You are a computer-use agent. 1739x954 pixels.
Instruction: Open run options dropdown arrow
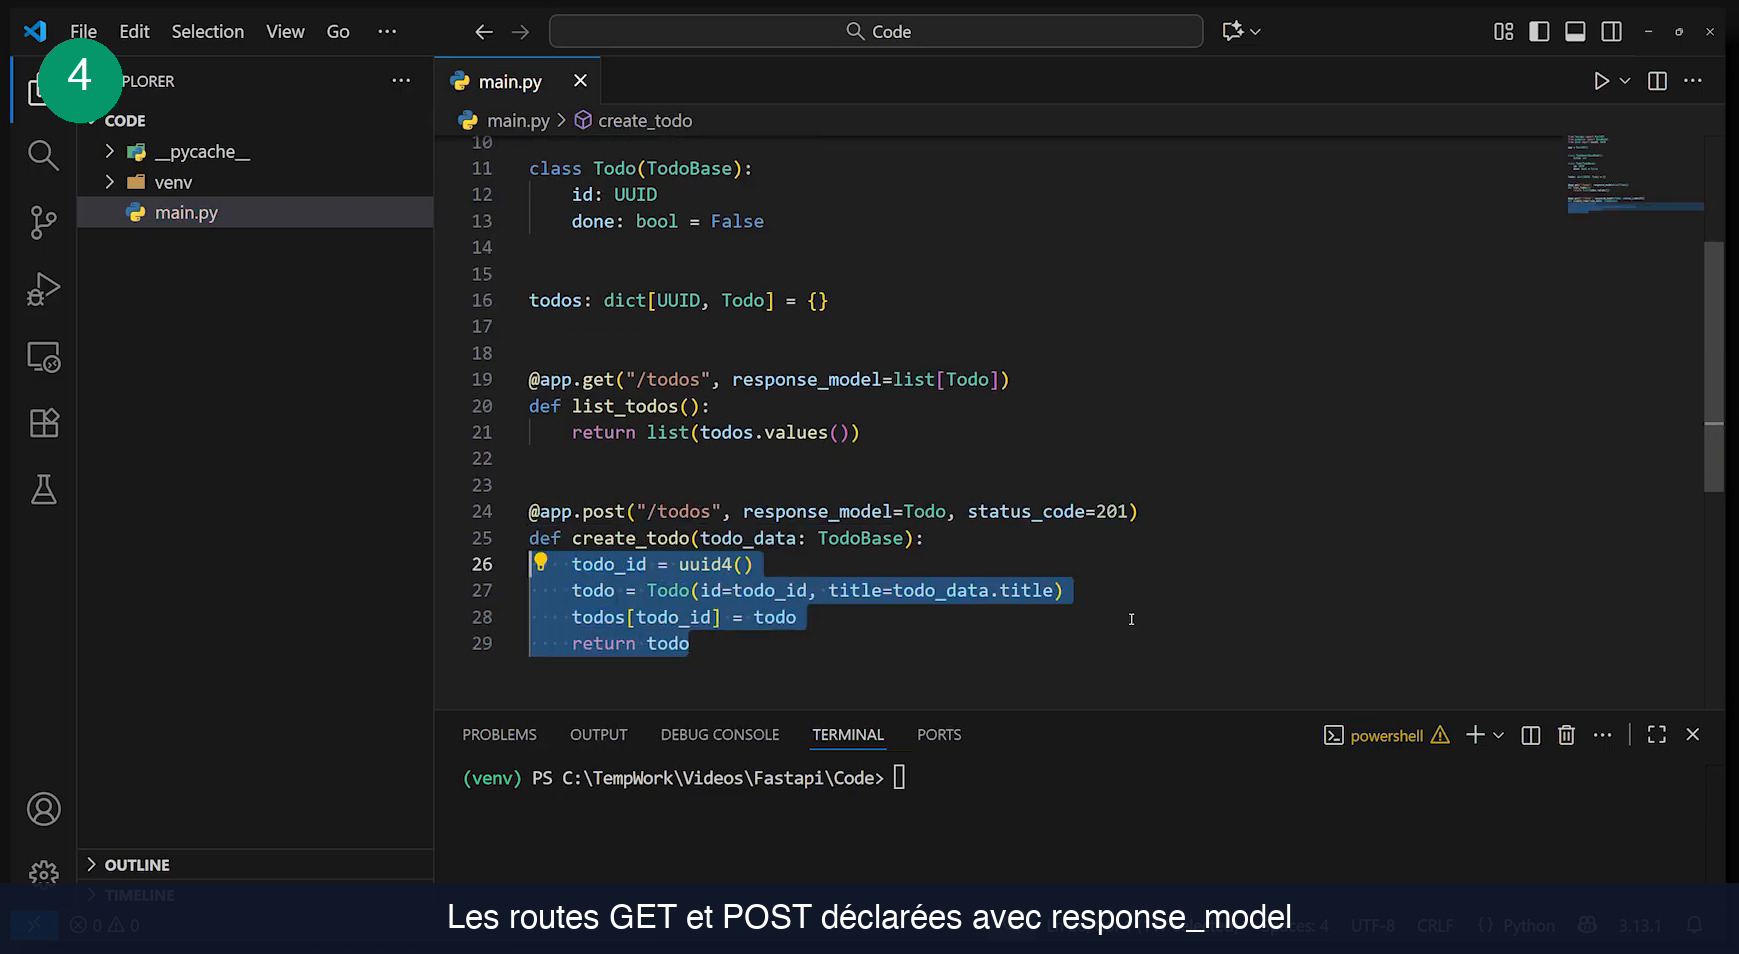(1625, 81)
